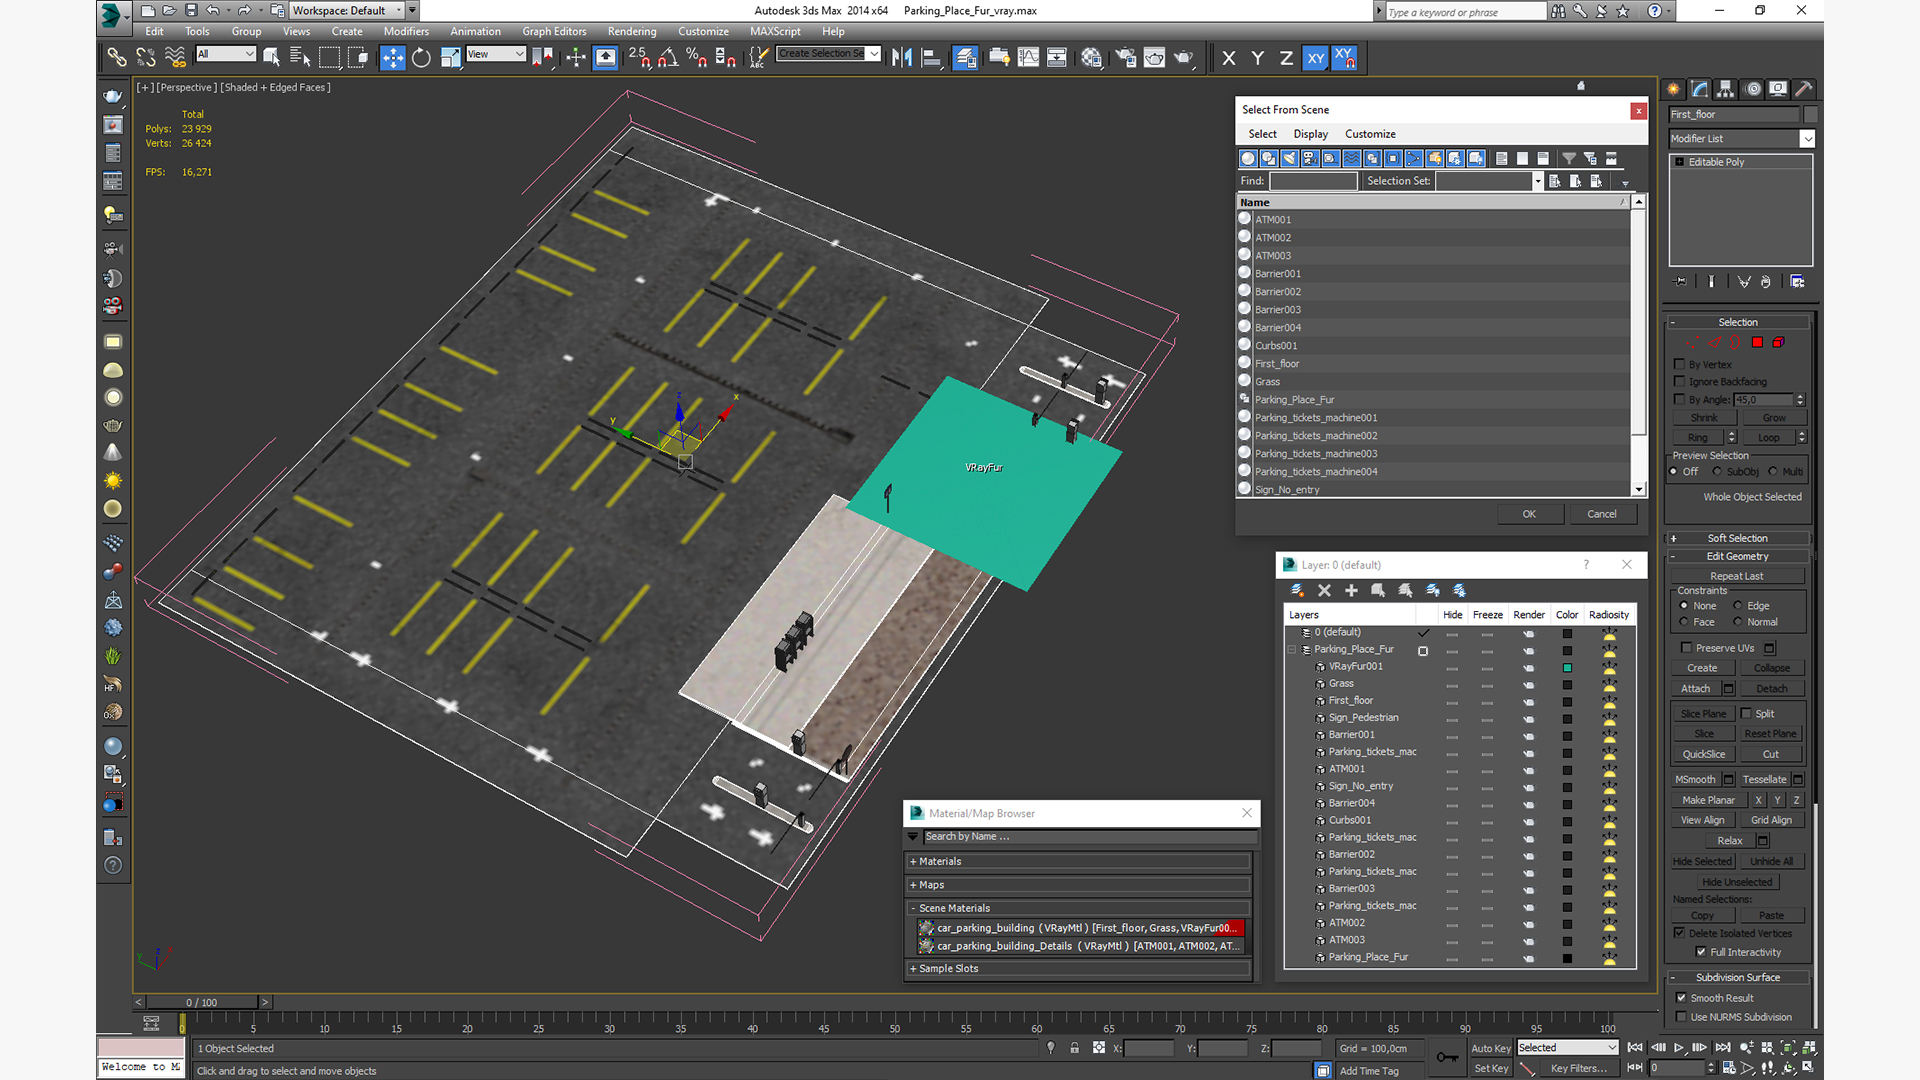Uncheck the Smooth Result checkbox
The image size is (1920, 1080).
click(1682, 998)
